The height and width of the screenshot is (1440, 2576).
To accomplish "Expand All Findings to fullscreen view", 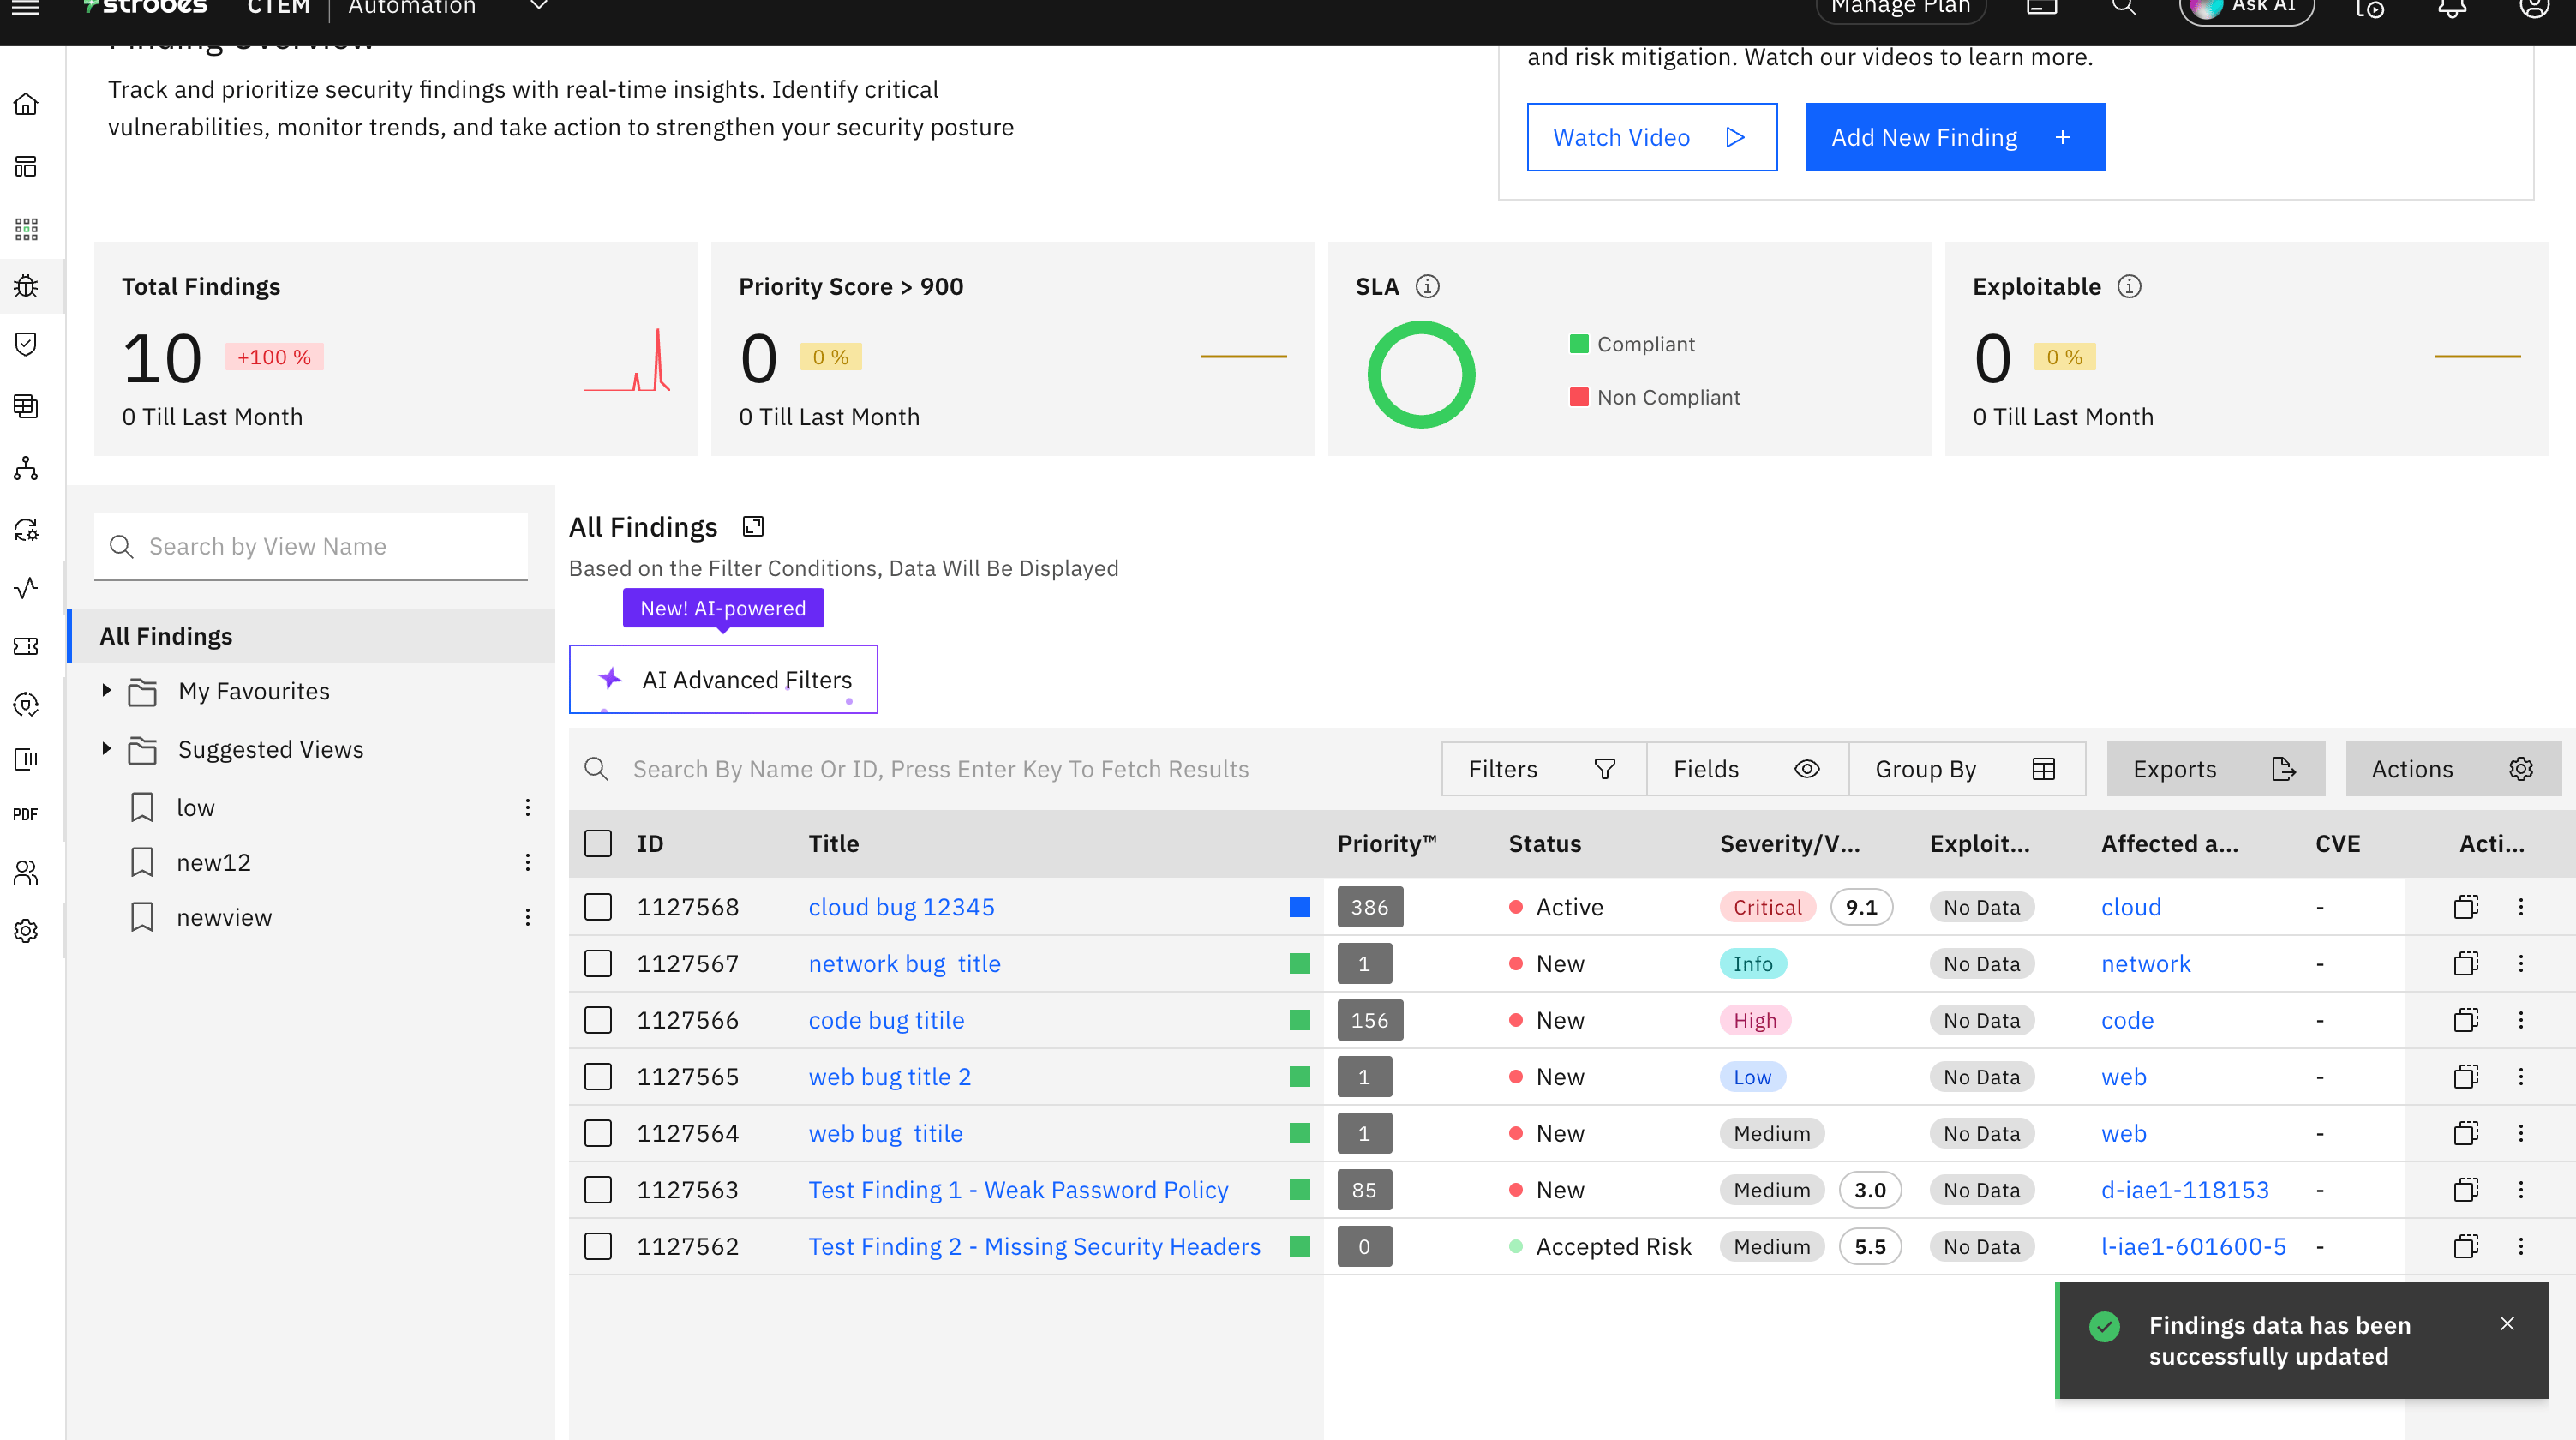I will tap(753, 526).
